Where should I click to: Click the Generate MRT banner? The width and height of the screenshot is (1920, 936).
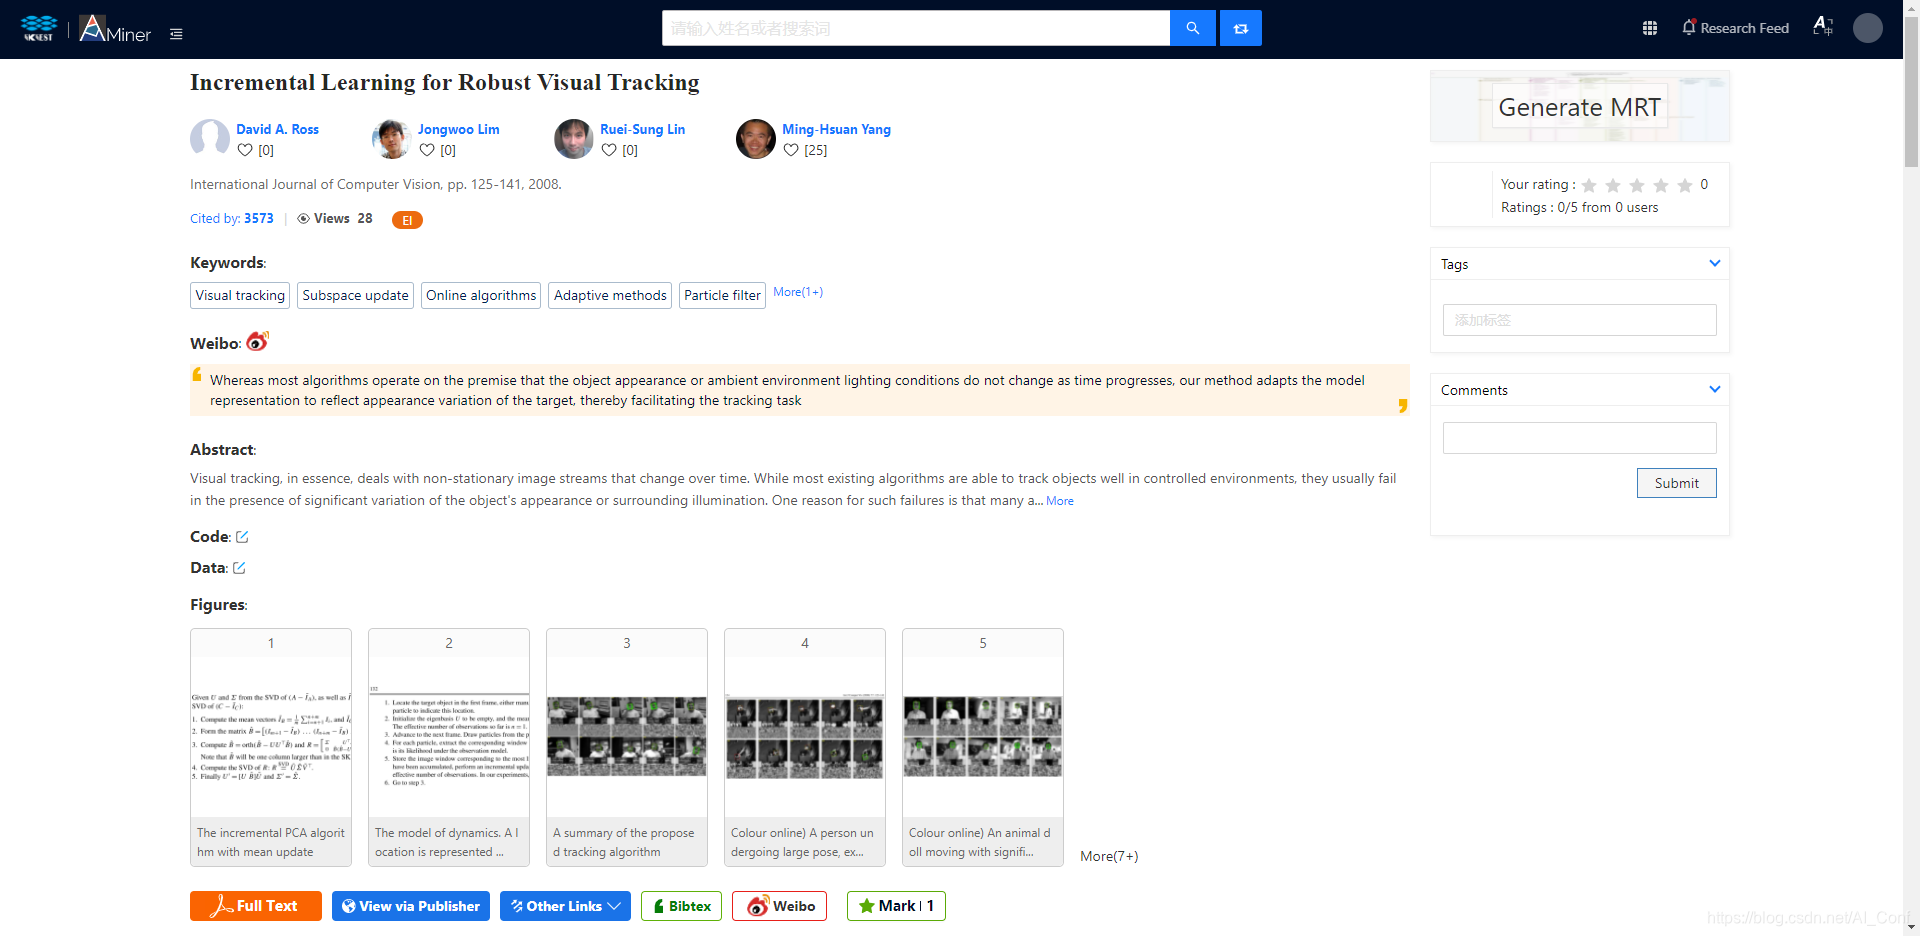(1580, 107)
